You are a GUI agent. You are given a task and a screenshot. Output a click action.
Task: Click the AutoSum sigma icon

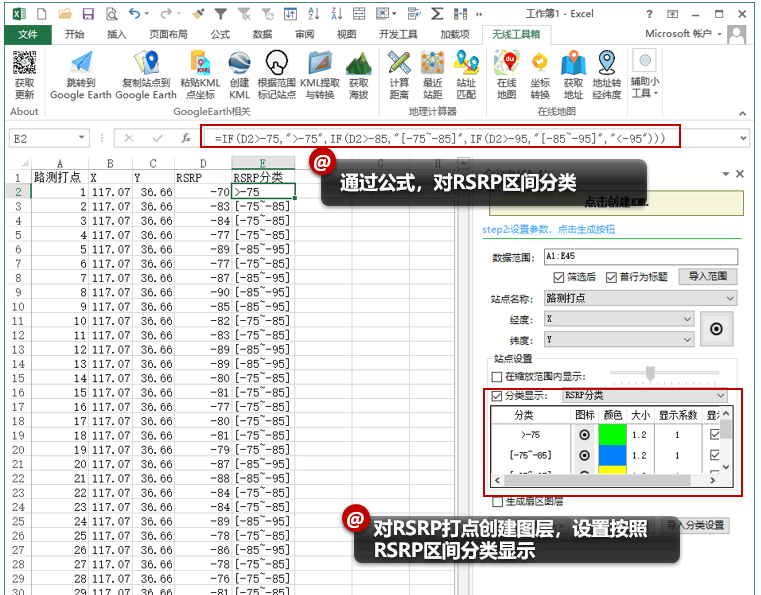click(437, 14)
